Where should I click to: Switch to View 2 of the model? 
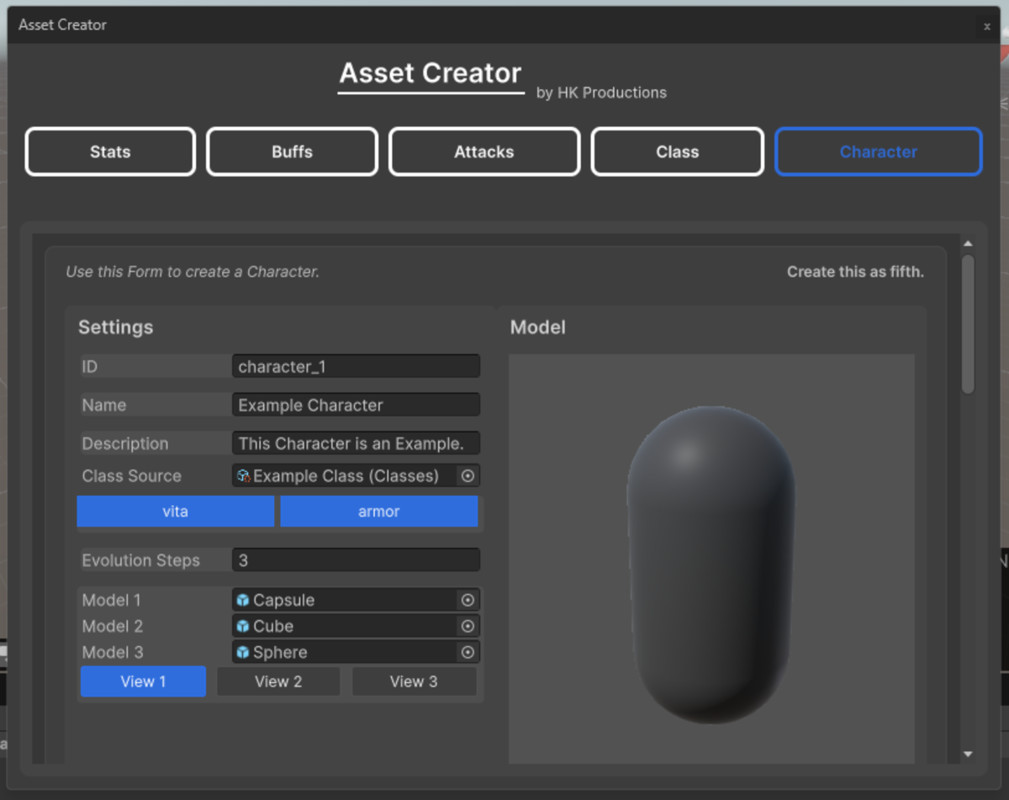[x=278, y=681]
